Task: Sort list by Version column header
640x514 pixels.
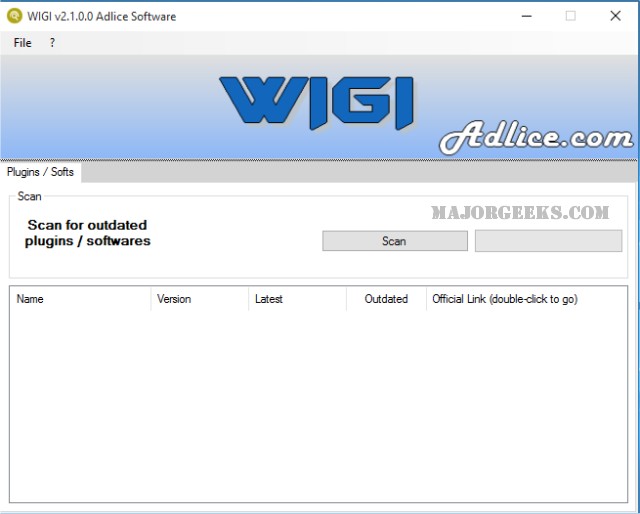Action: coord(200,299)
